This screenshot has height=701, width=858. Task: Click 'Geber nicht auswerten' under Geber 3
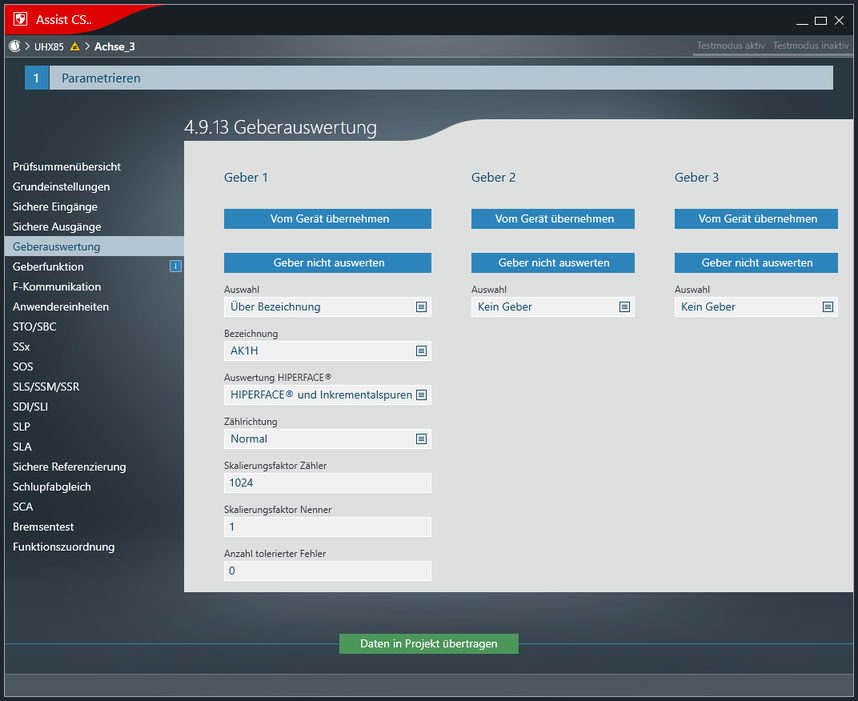pyautogui.click(x=756, y=263)
